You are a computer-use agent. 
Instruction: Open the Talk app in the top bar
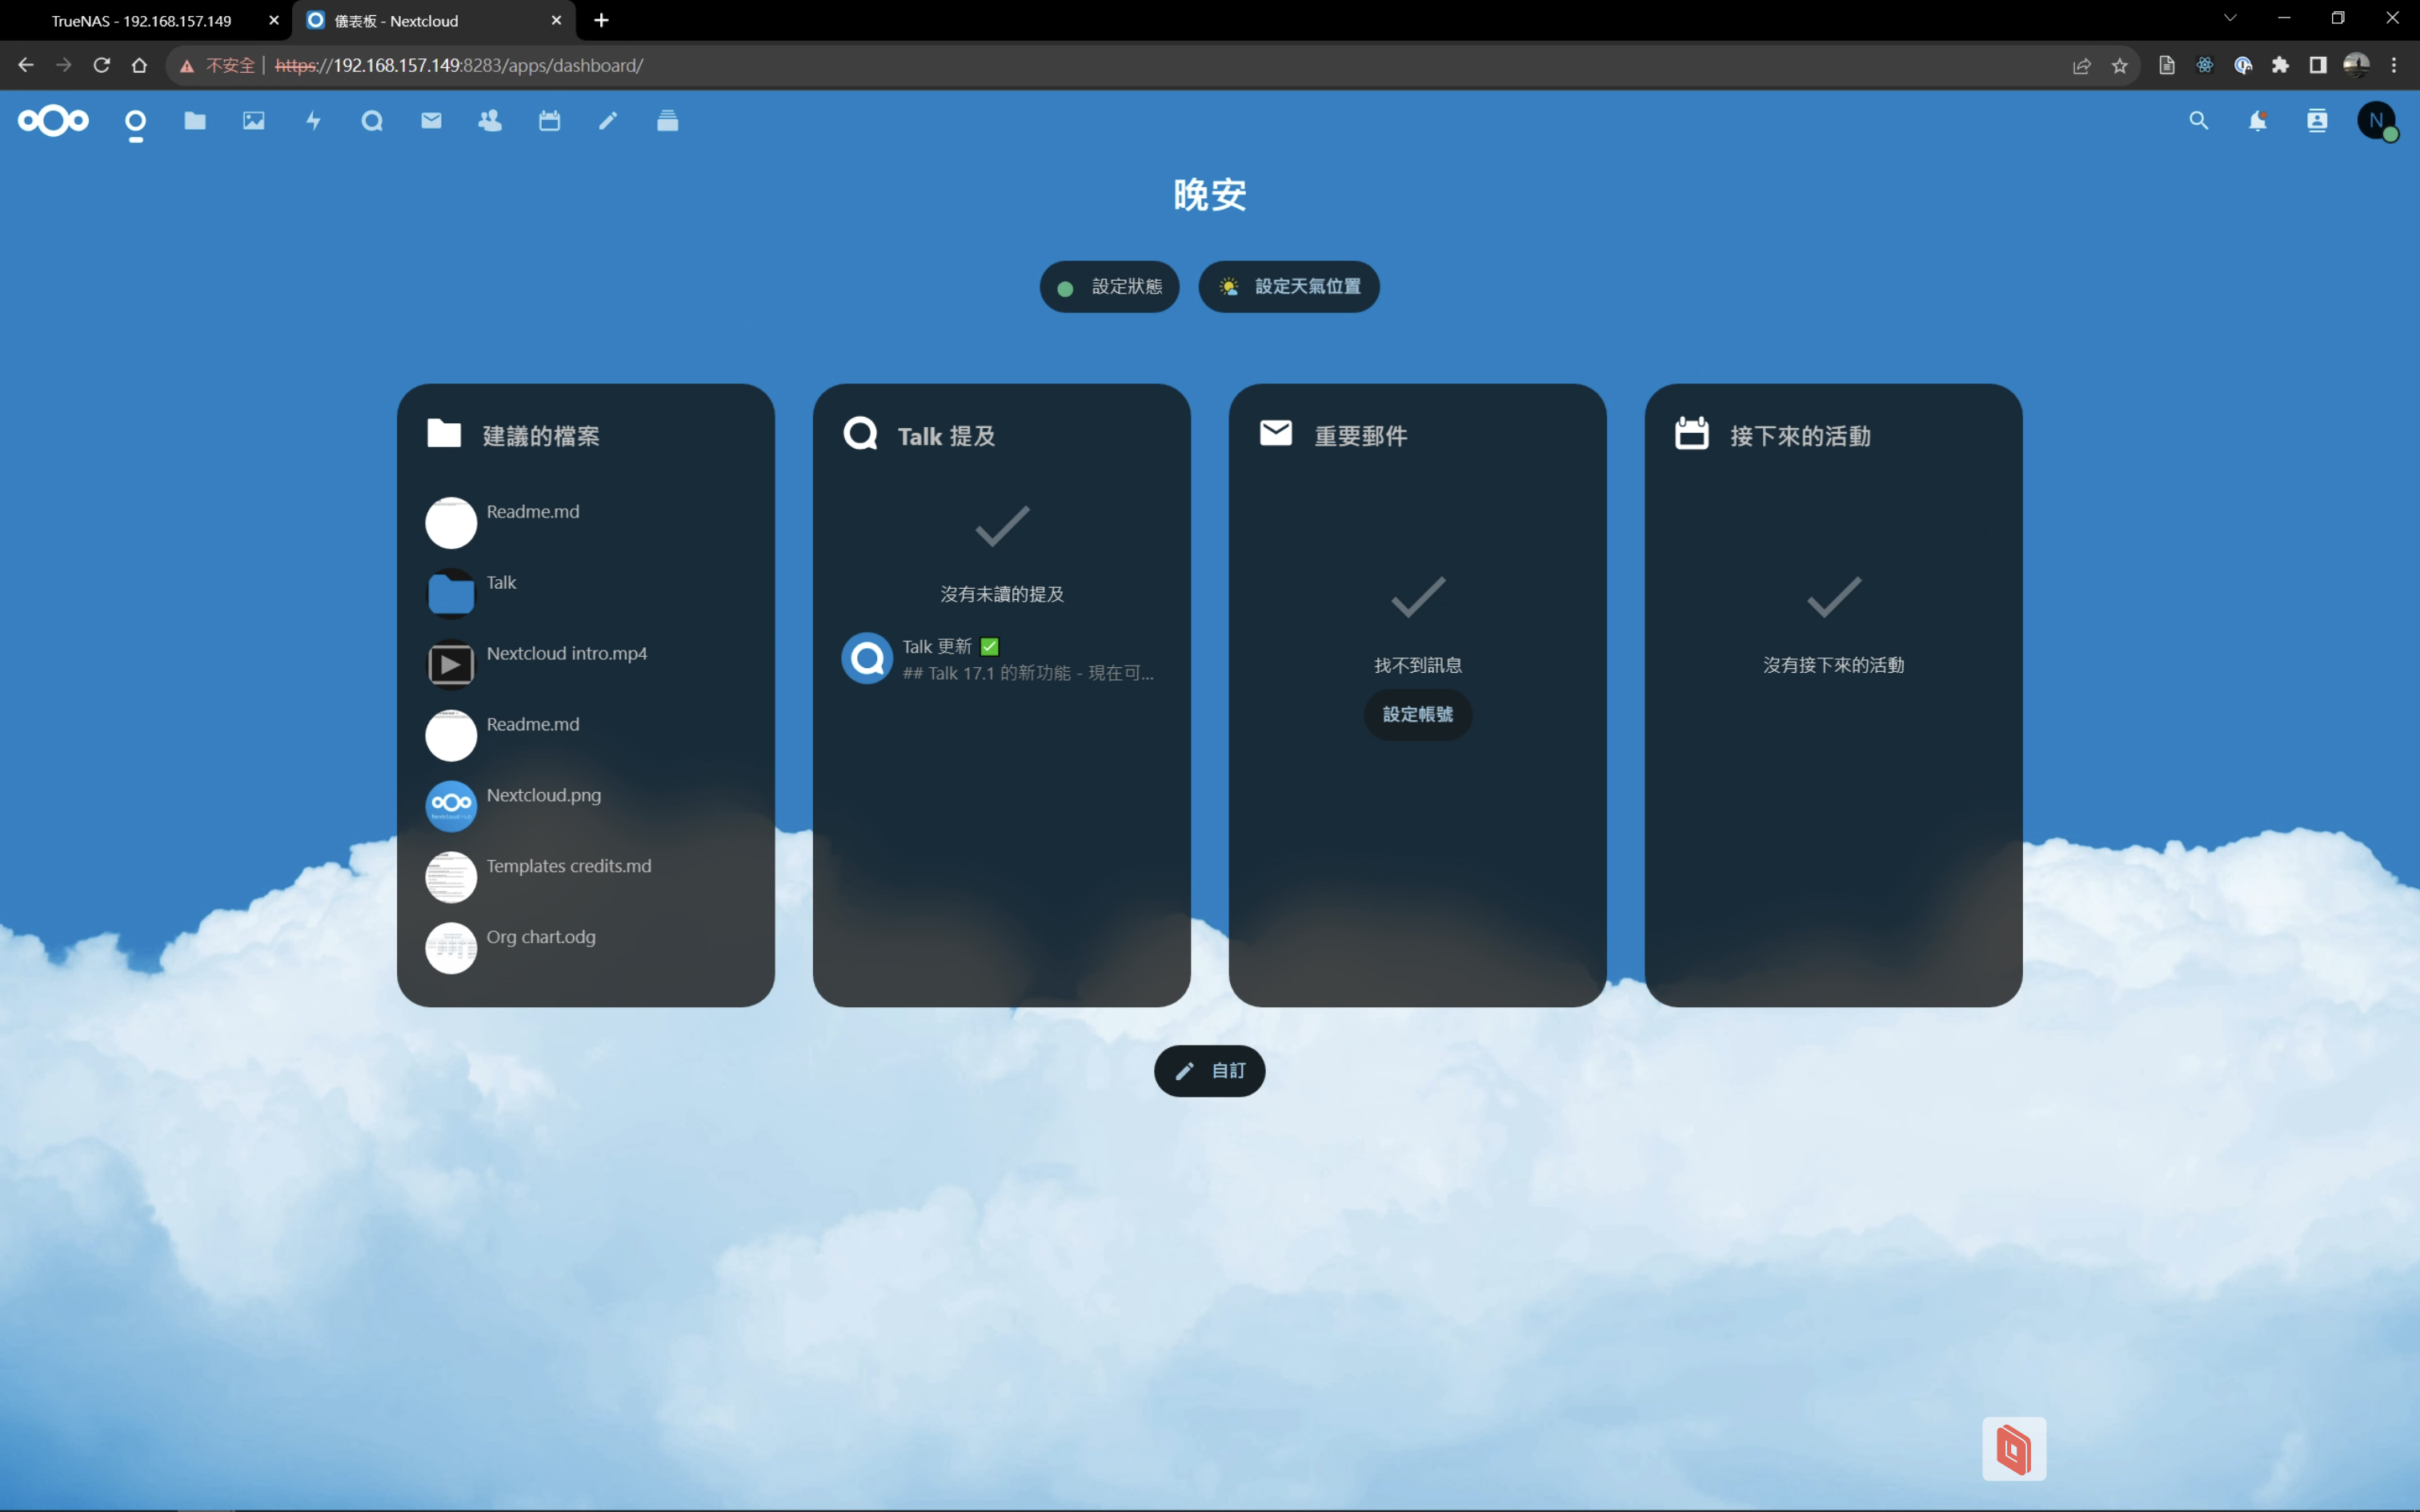(372, 121)
